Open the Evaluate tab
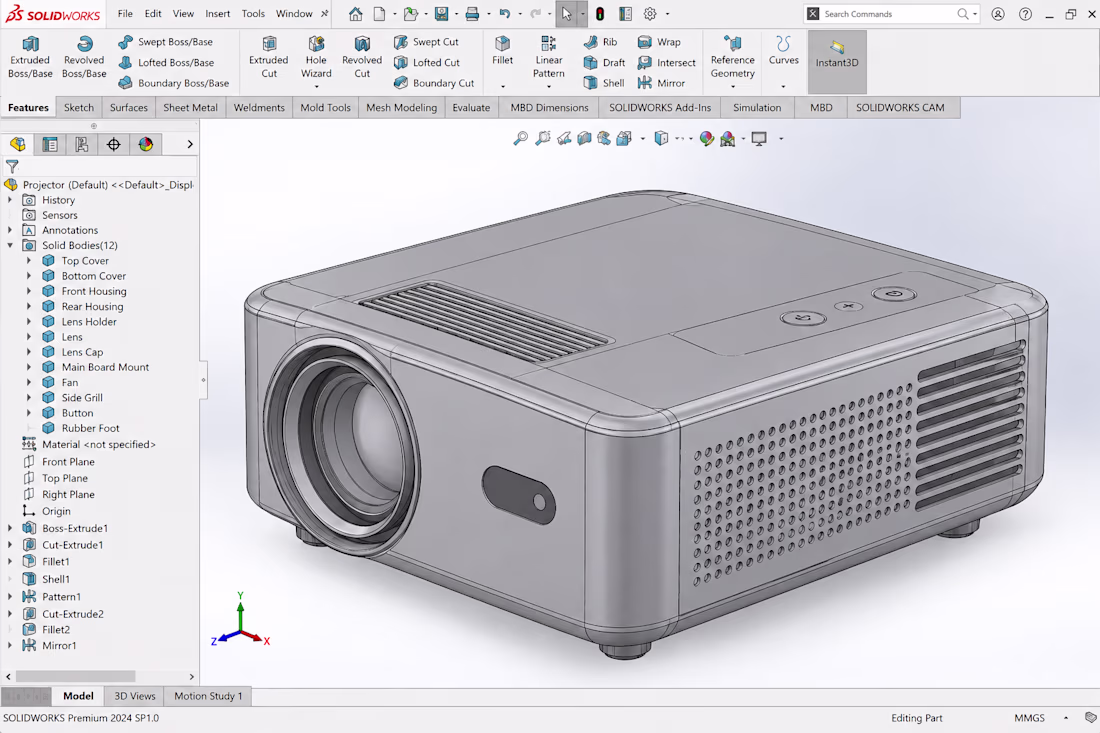 click(471, 107)
